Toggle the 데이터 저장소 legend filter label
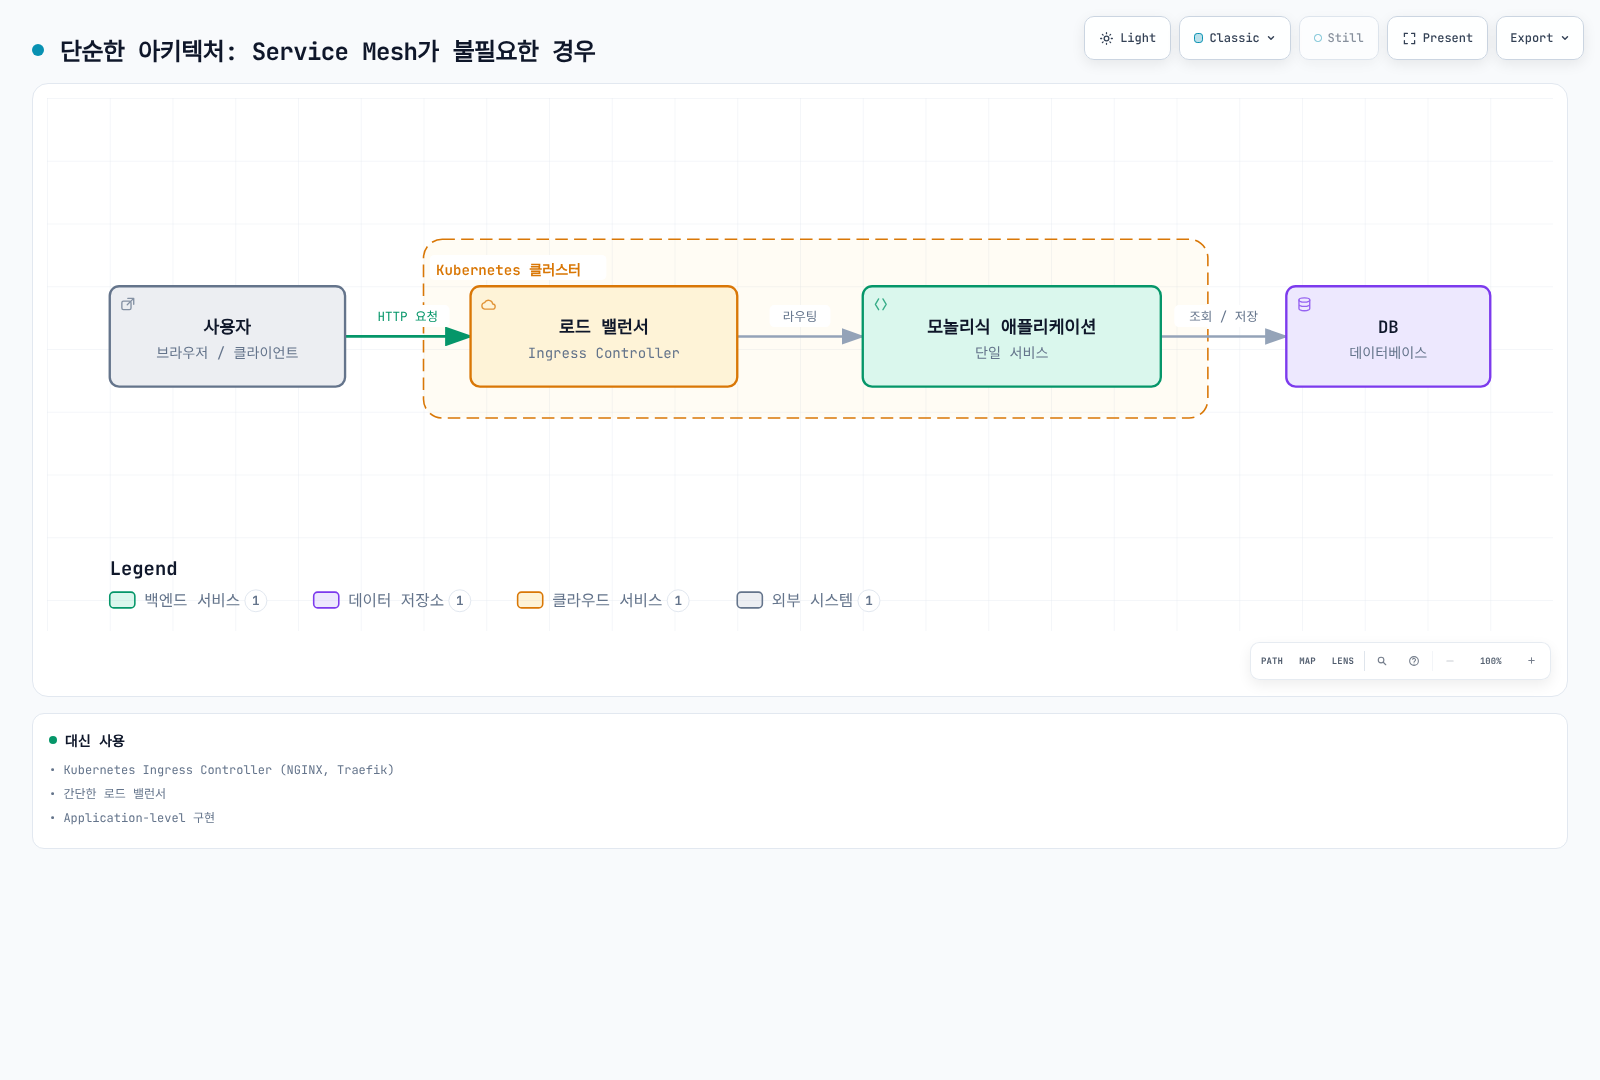The image size is (1600, 1080). click(396, 600)
